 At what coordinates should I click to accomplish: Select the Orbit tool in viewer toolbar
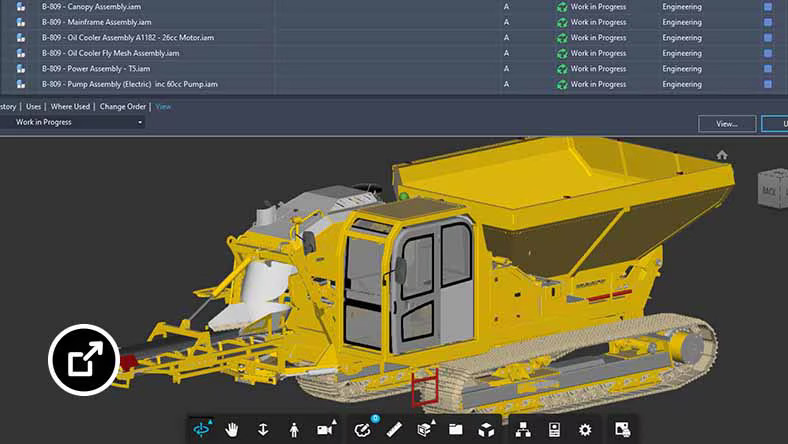tap(201, 430)
